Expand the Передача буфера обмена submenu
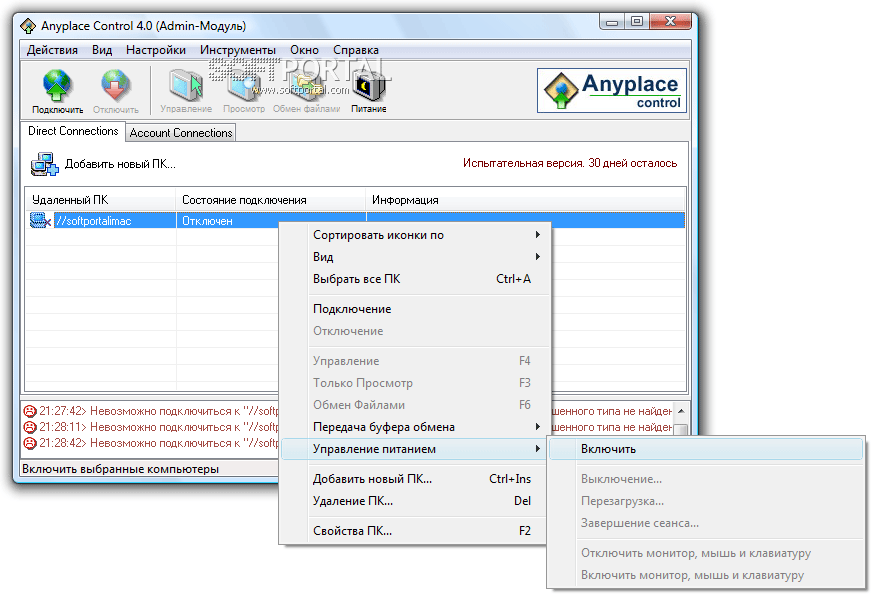Viewport: 874px width, 601px height. point(415,426)
